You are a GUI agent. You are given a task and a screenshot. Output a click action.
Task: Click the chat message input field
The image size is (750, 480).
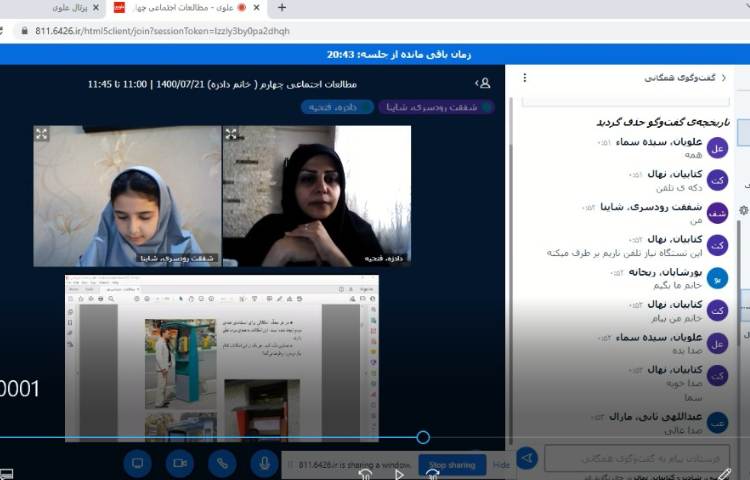[637, 458]
